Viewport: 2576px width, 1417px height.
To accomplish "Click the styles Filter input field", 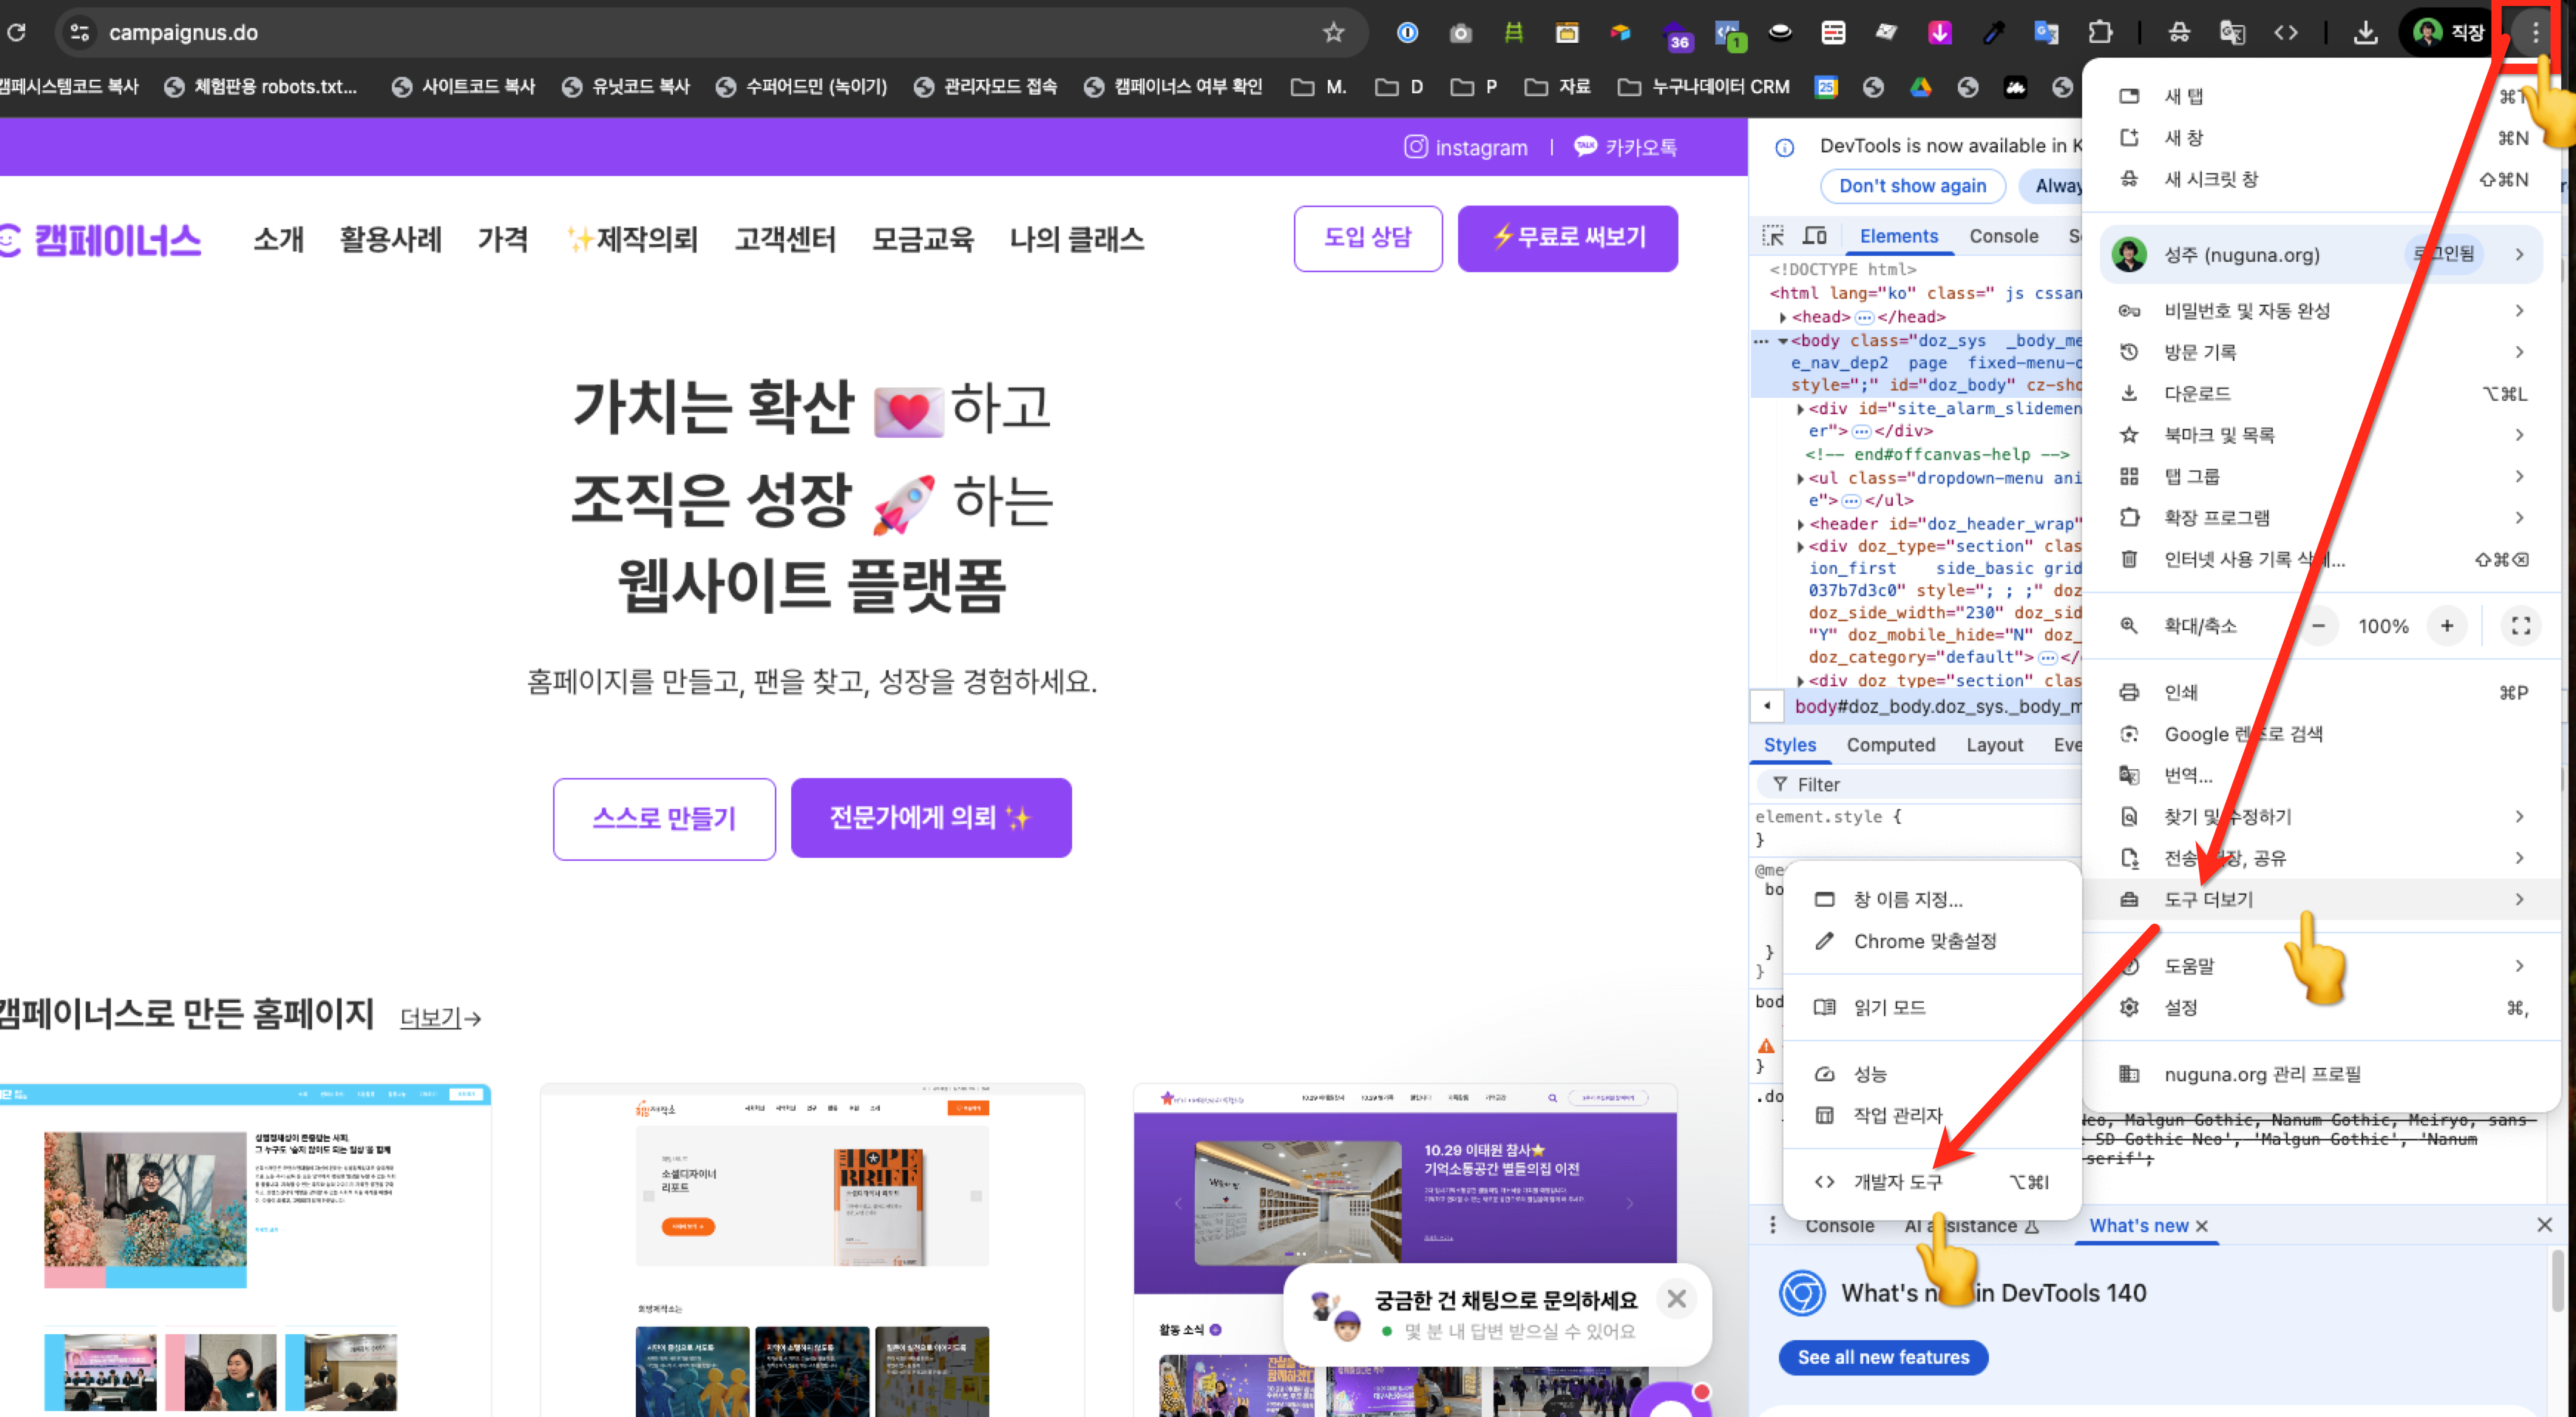I will point(1920,785).
